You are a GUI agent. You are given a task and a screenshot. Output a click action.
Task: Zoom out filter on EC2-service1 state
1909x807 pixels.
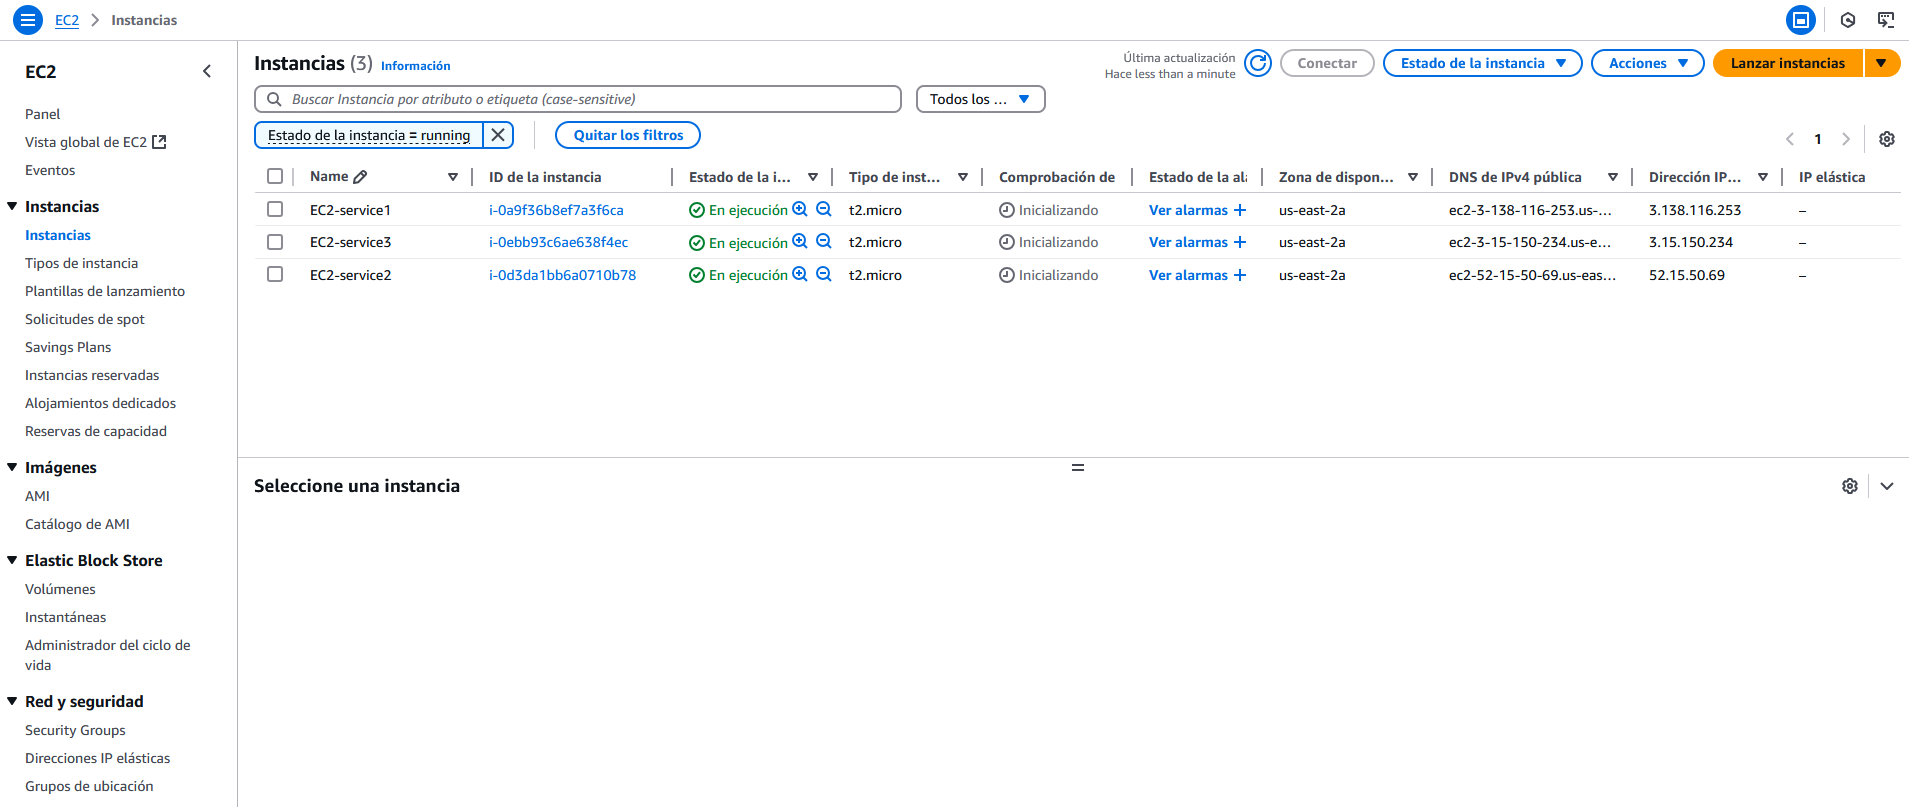pos(824,209)
